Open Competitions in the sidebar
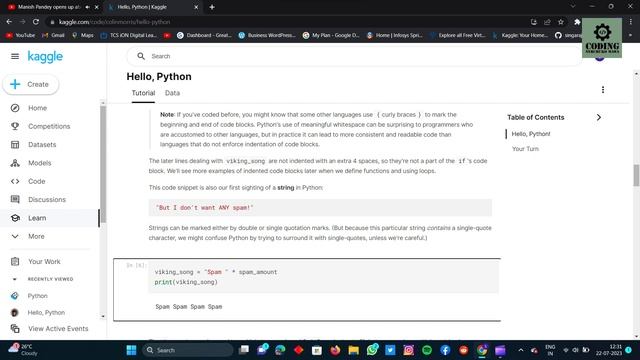 (x=49, y=127)
